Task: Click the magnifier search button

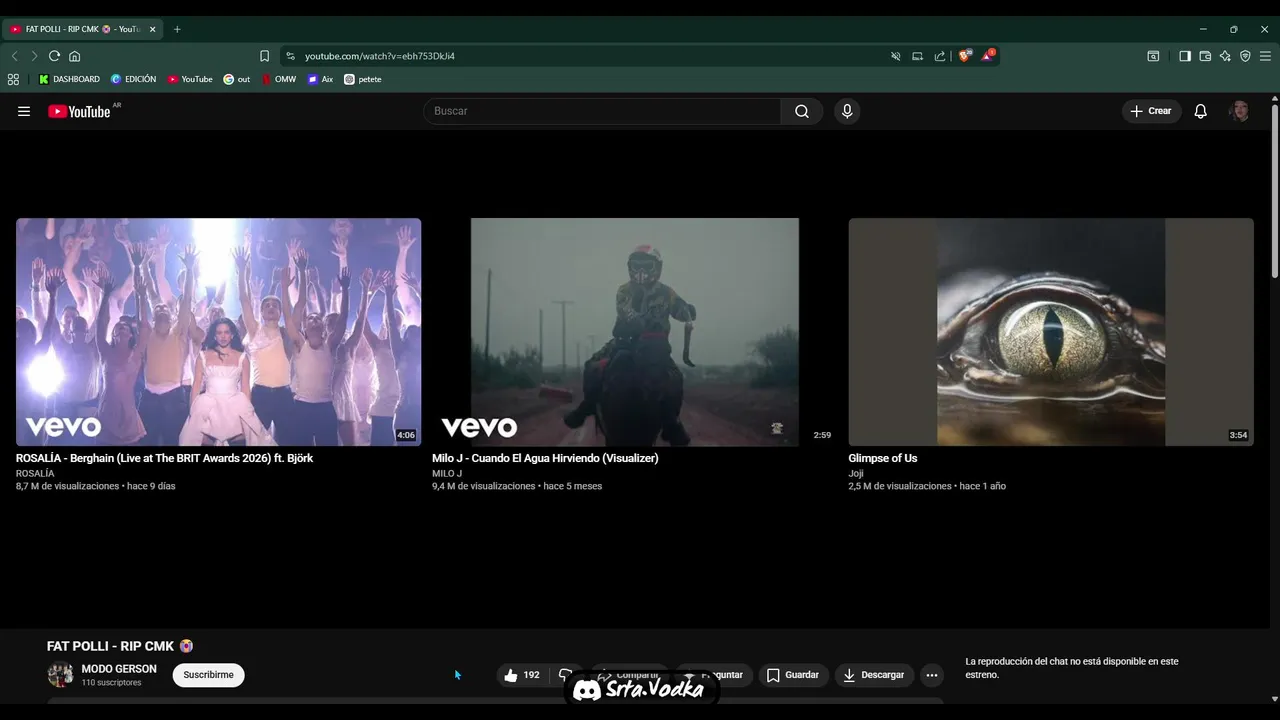Action: [x=802, y=111]
